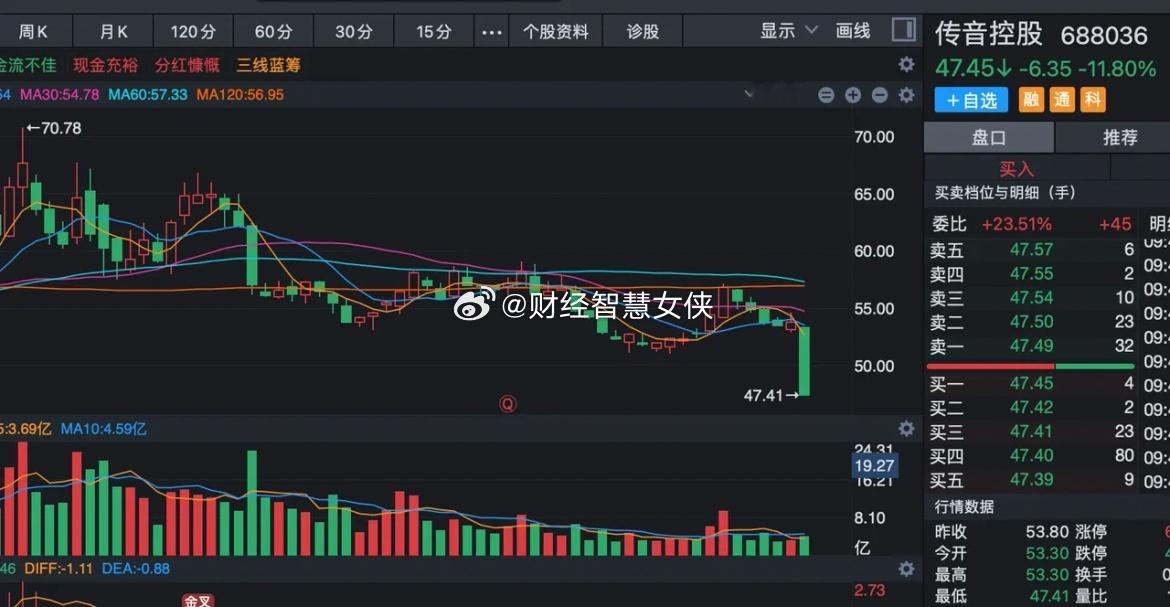The image size is (1170, 607).
Task: Select 买一 bid price 47.45
Action: [x=1031, y=384]
